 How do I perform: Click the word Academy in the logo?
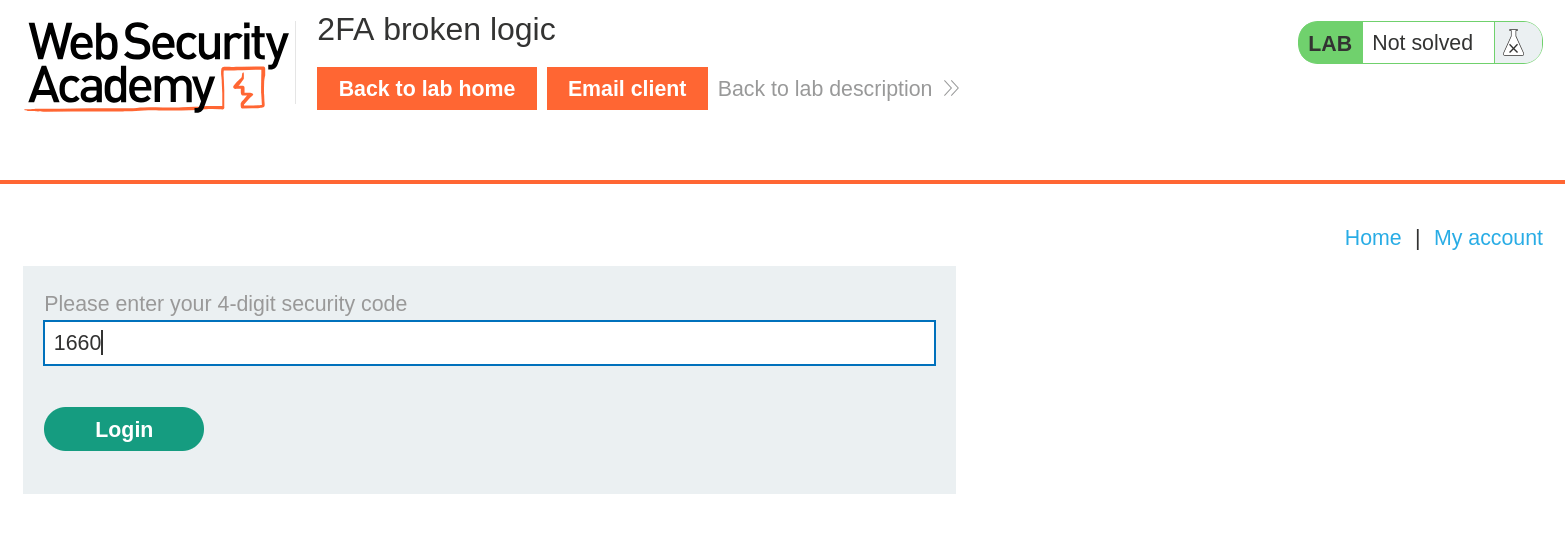(x=120, y=88)
